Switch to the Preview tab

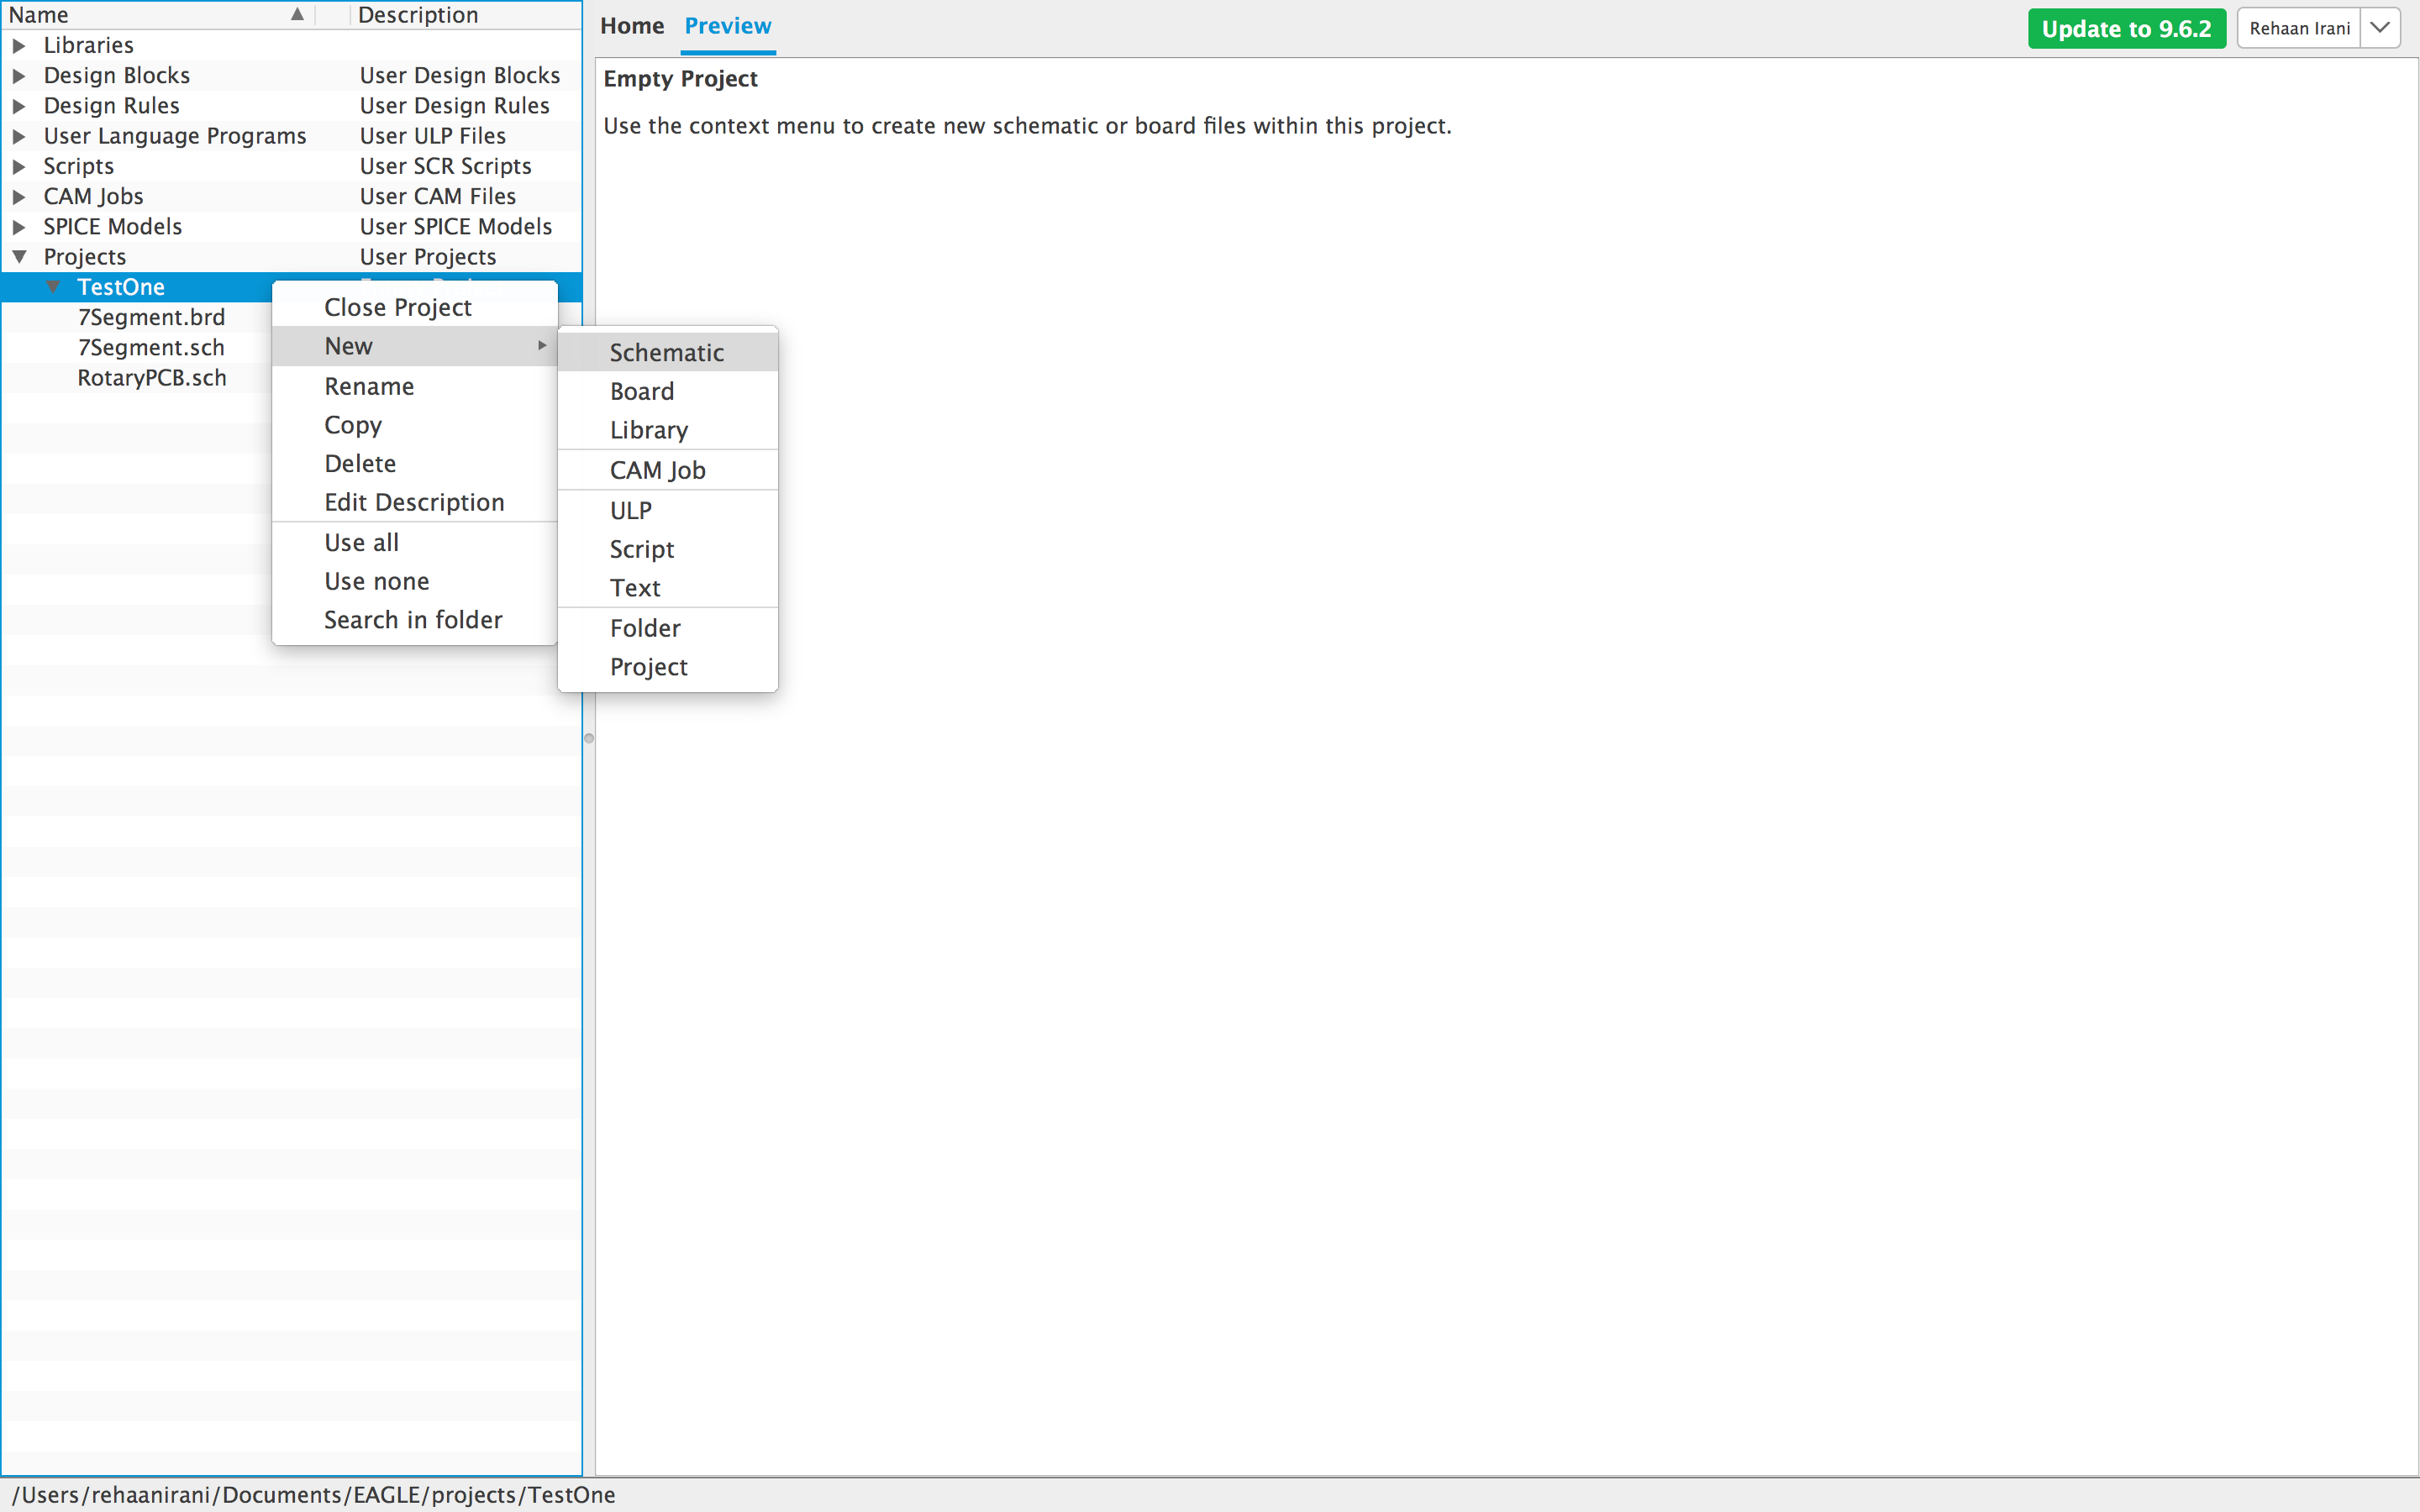point(727,25)
